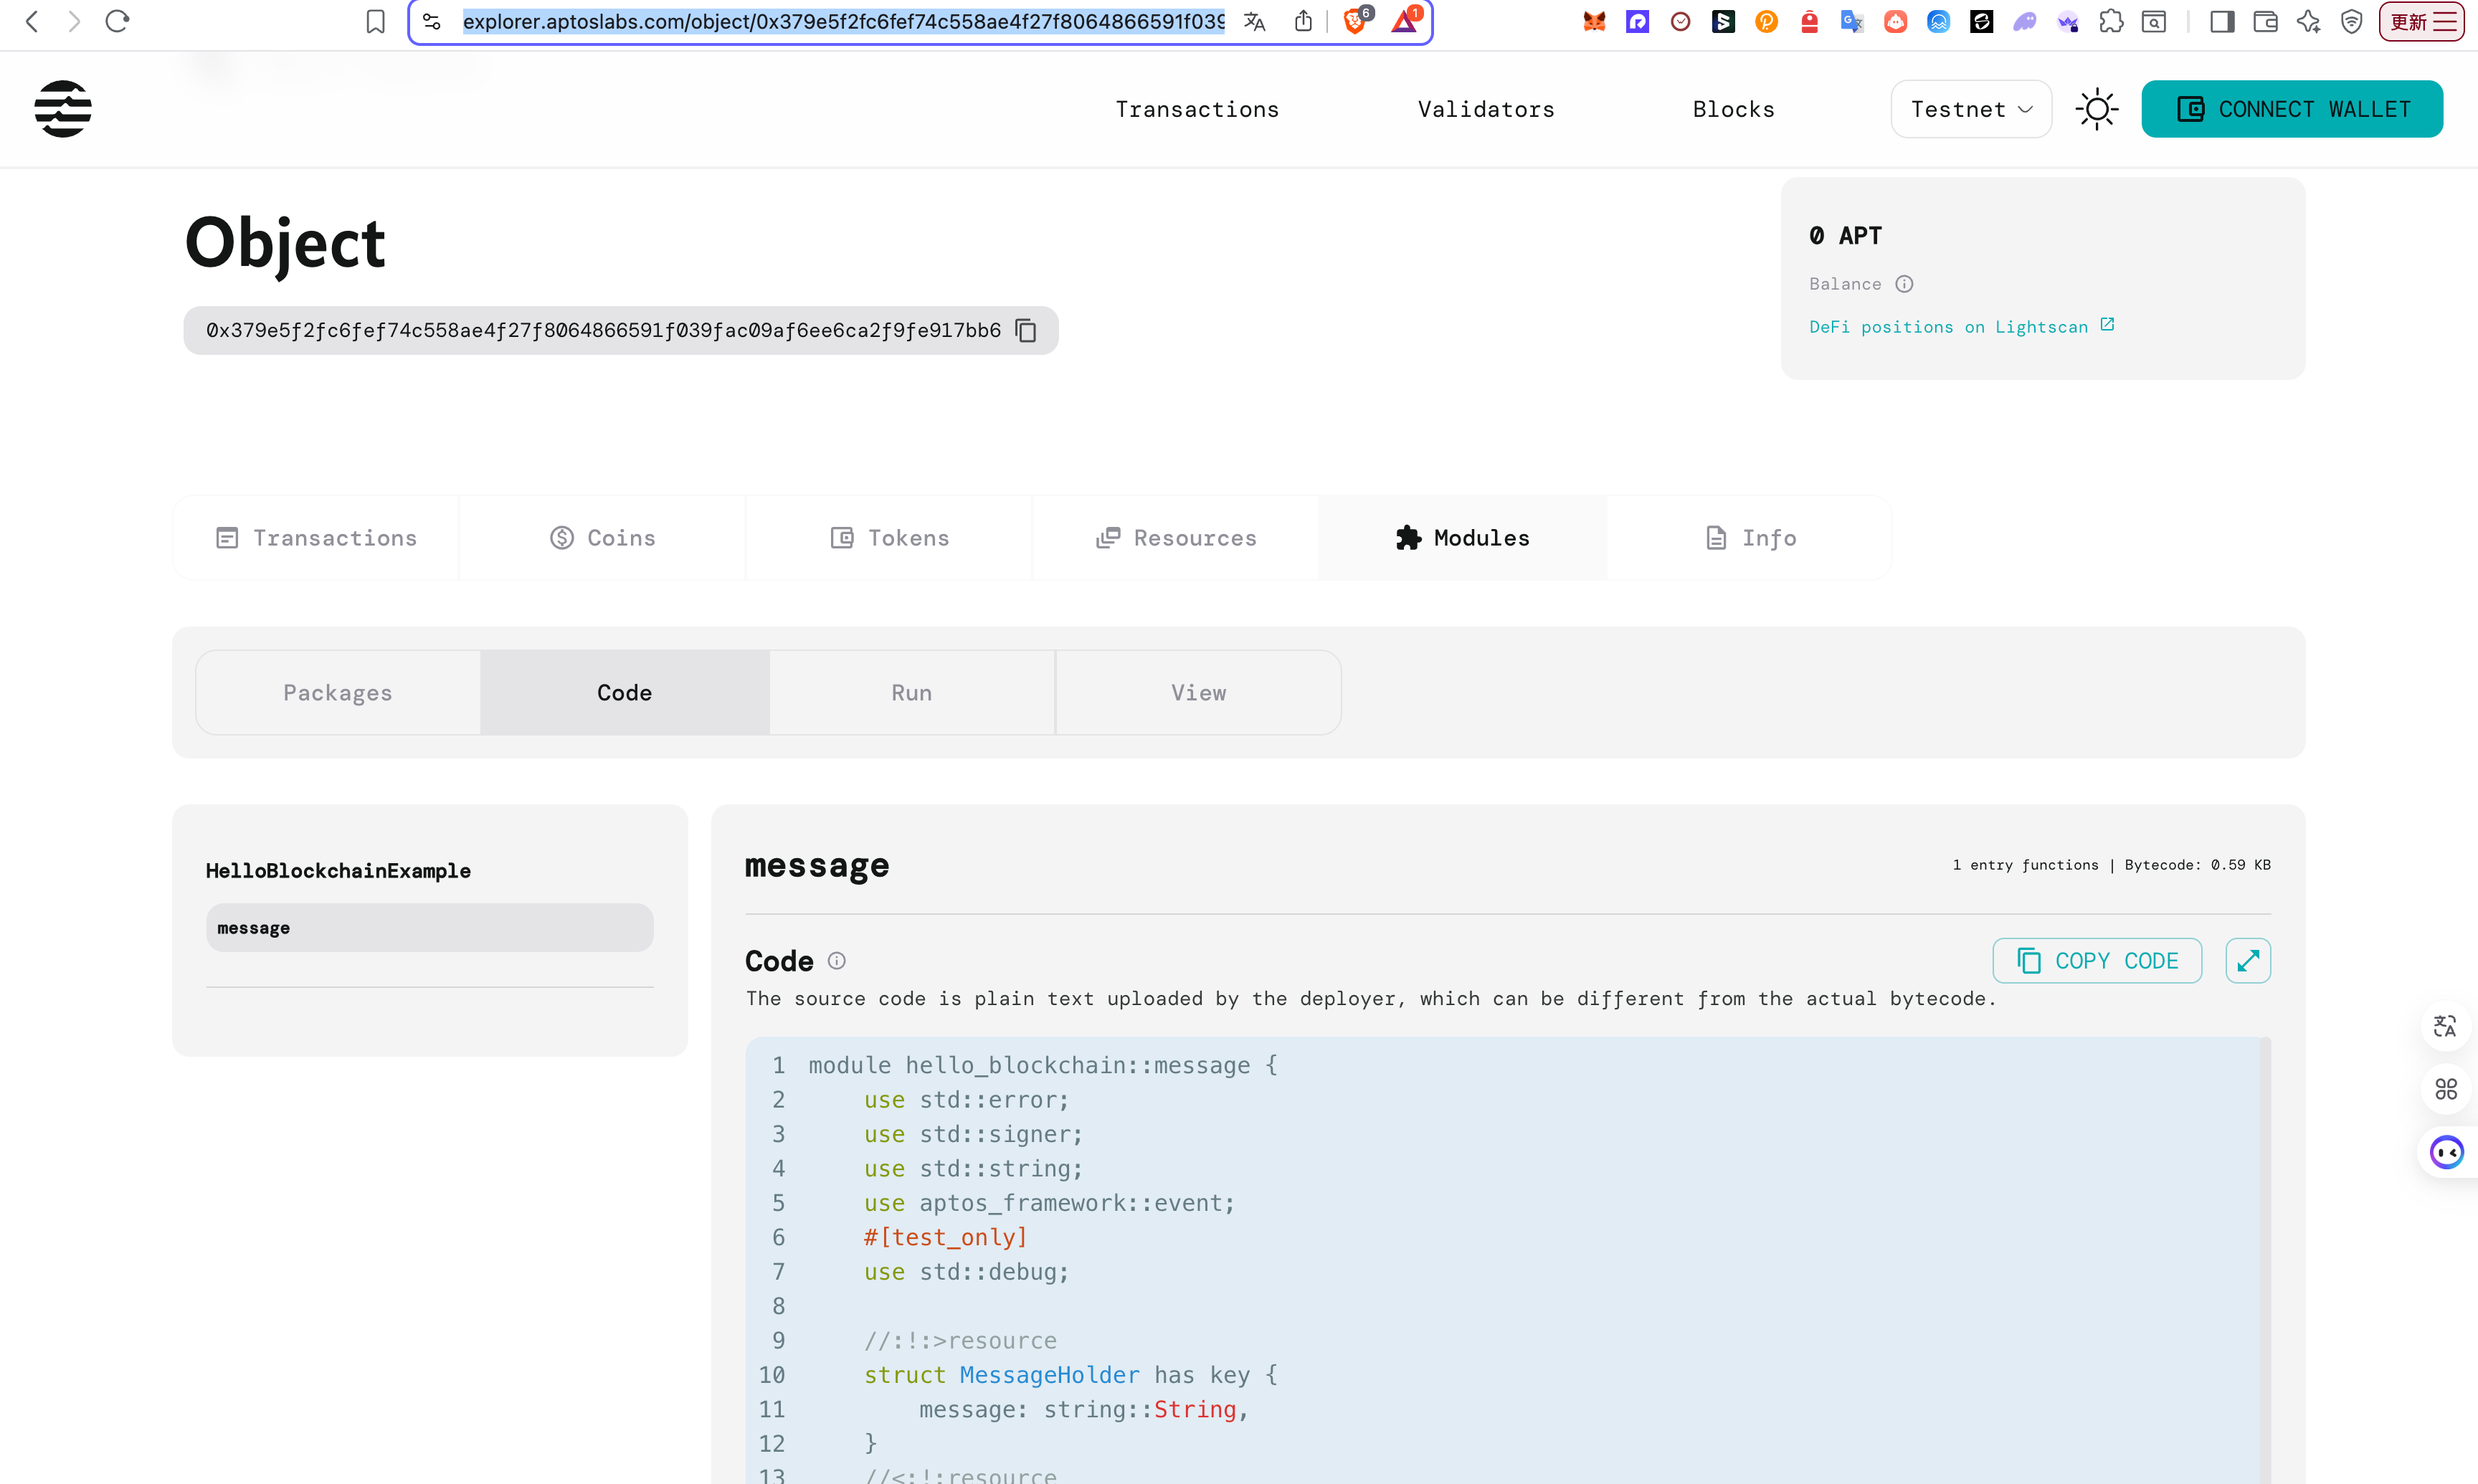This screenshot has width=2478, height=1484.
Task: Reload the page with refresh icon
Action: pyautogui.click(x=117, y=21)
